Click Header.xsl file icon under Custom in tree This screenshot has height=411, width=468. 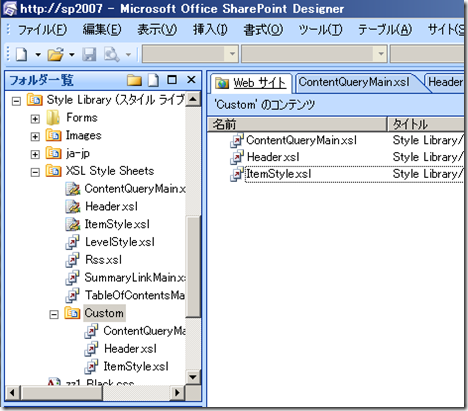91,349
